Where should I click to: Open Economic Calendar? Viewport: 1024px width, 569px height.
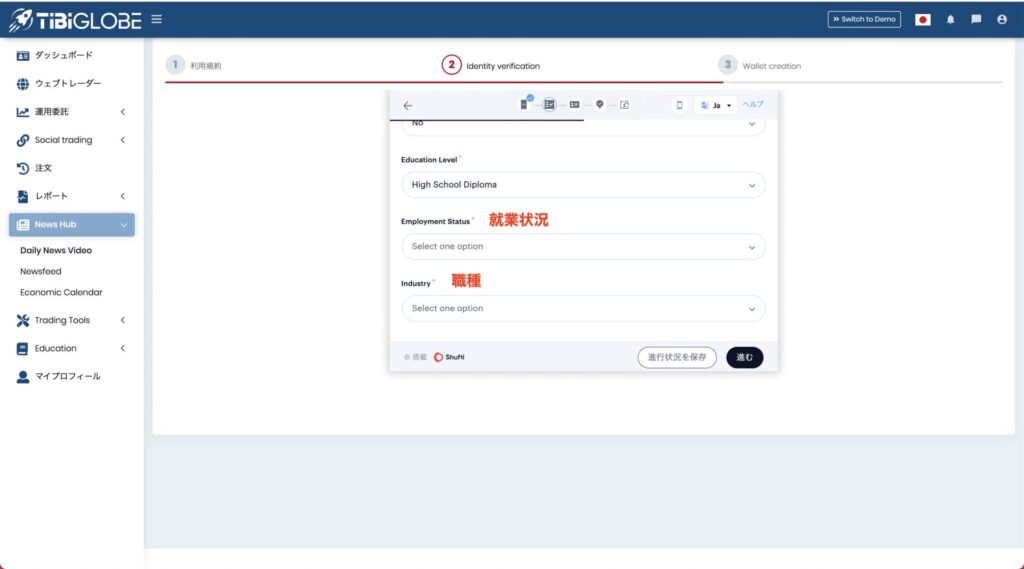pos(61,292)
